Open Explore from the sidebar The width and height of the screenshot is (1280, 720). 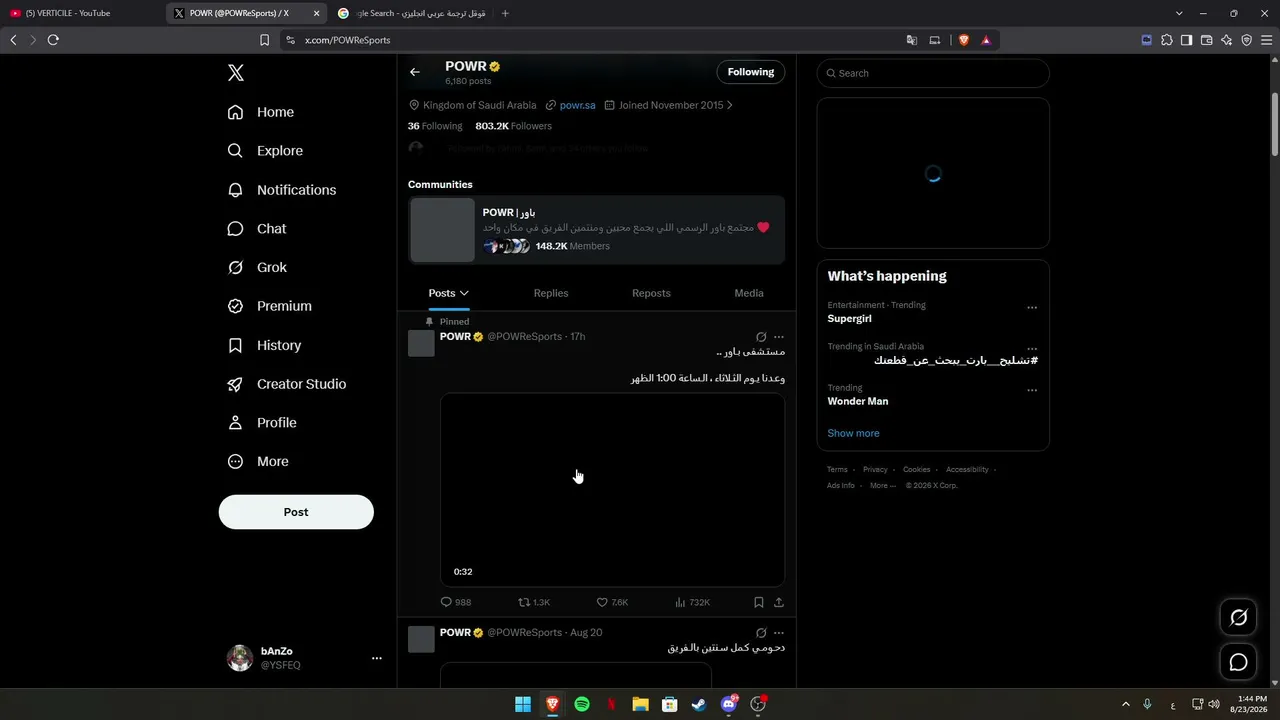click(x=265, y=151)
